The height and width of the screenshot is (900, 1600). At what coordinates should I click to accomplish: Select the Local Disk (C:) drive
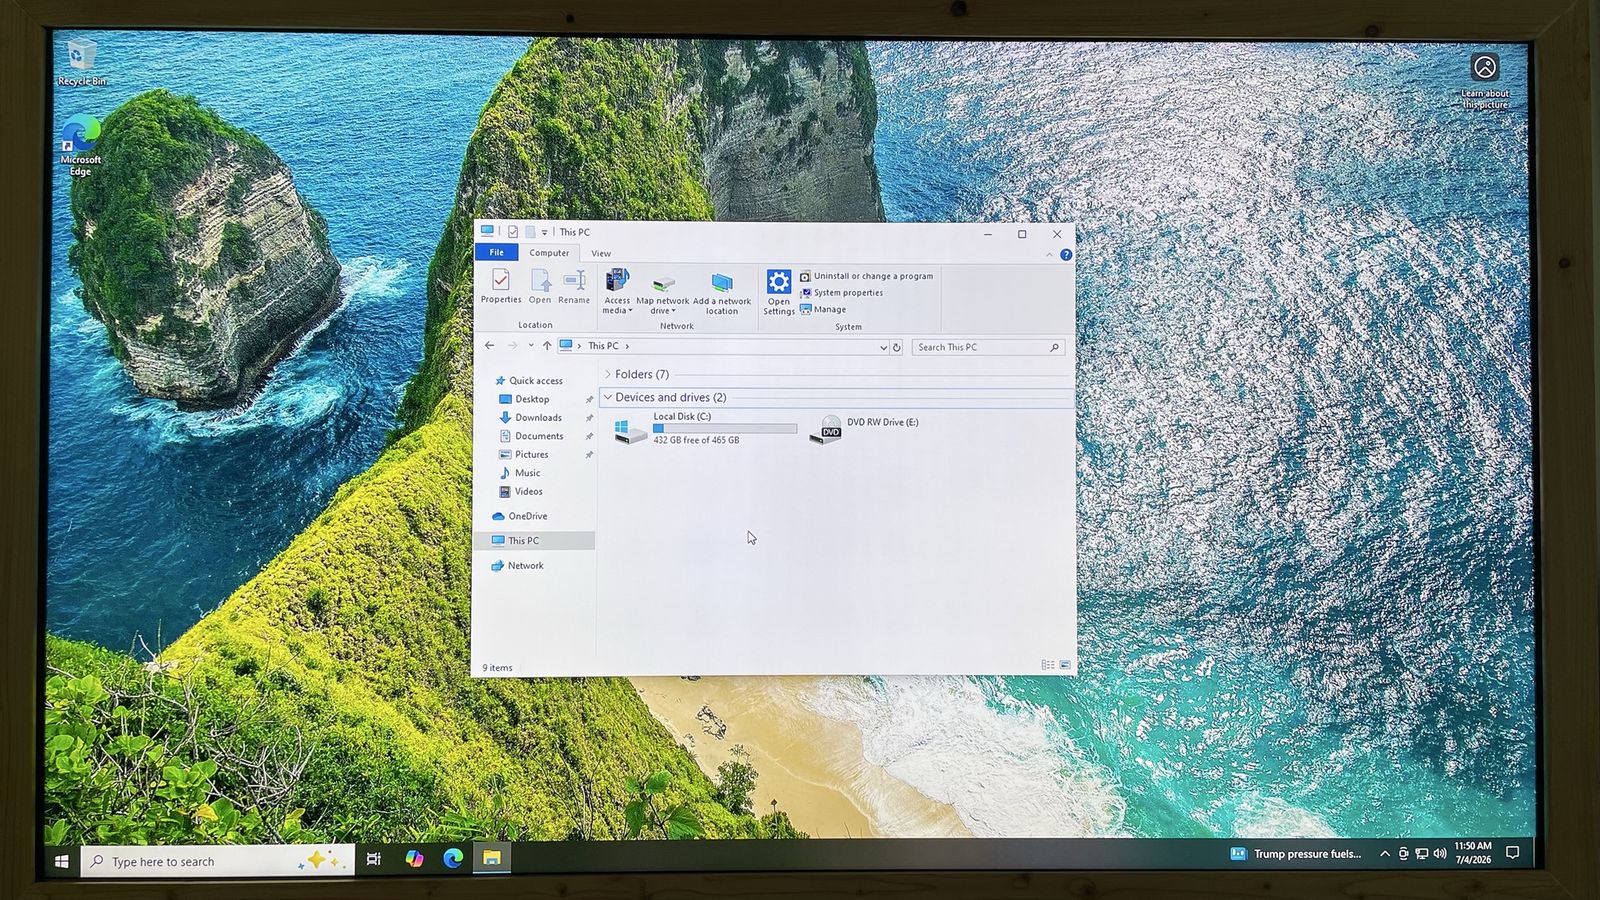coord(704,428)
